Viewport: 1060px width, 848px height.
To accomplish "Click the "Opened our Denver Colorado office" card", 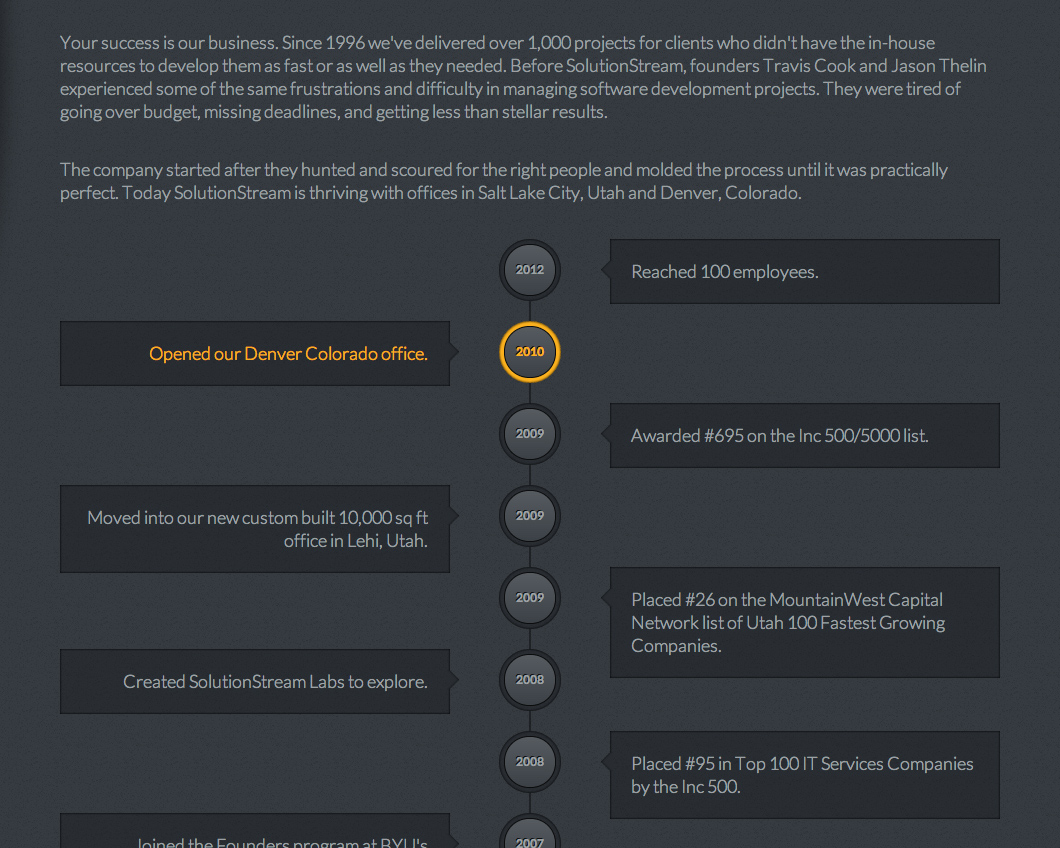I will click(255, 353).
